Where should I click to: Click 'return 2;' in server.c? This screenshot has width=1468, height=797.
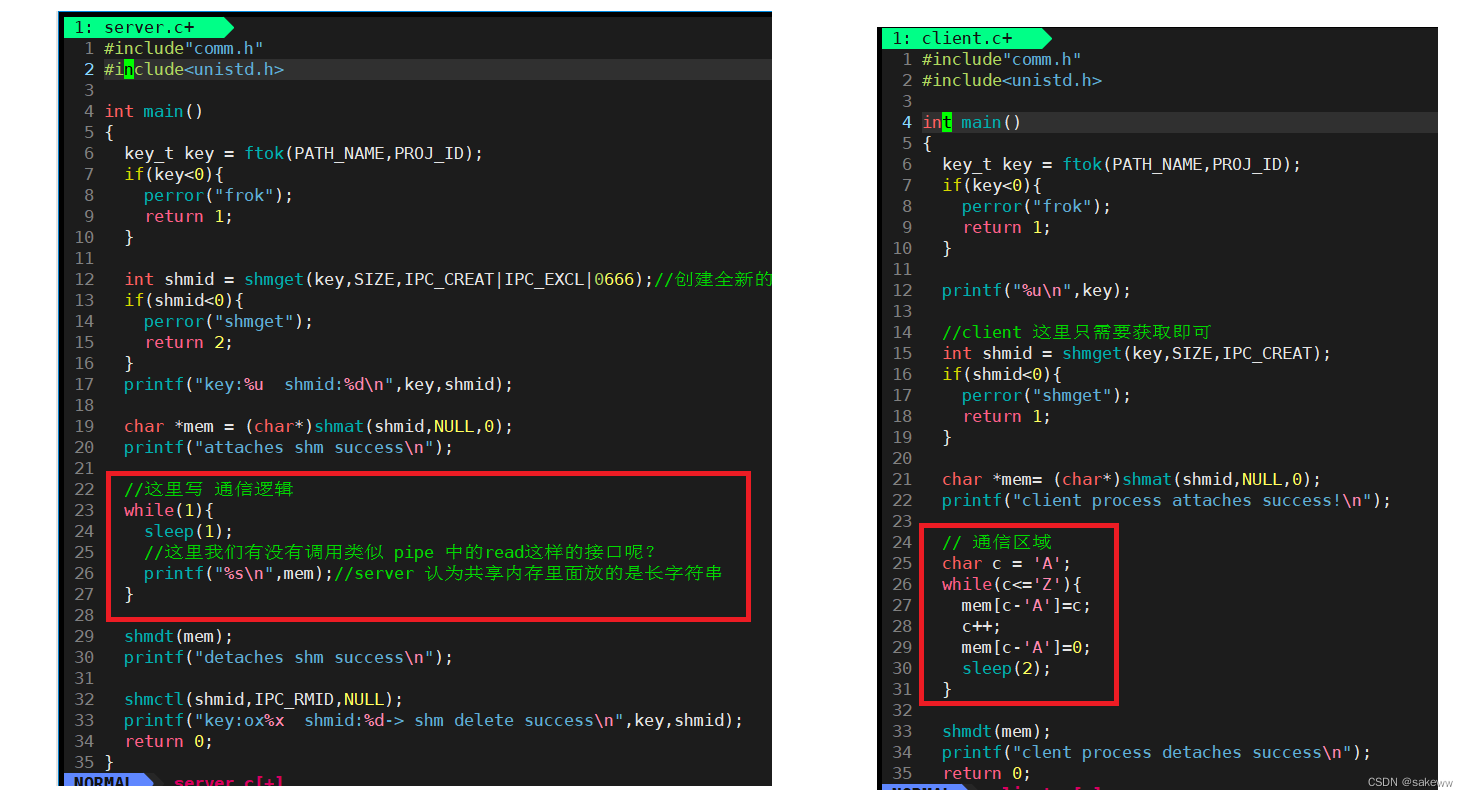coord(189,342)
